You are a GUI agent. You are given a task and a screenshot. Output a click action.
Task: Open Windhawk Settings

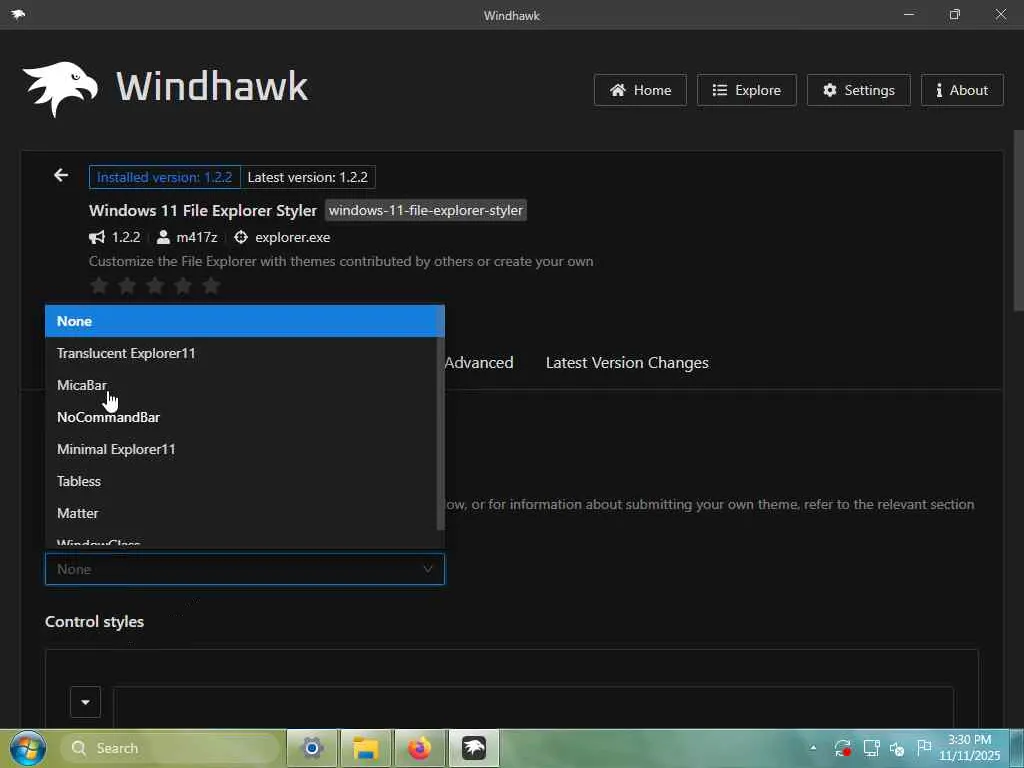pyautogui.click(x=858, y=90)
